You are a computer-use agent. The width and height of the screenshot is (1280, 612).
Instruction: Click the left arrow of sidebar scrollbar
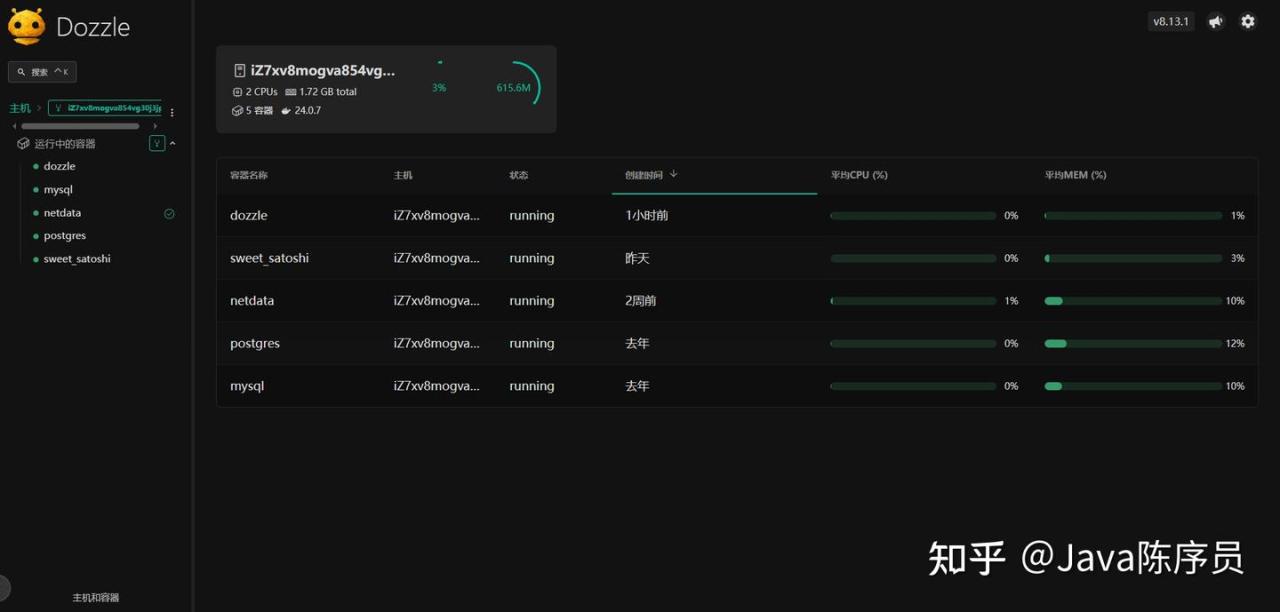coord(14,126)
